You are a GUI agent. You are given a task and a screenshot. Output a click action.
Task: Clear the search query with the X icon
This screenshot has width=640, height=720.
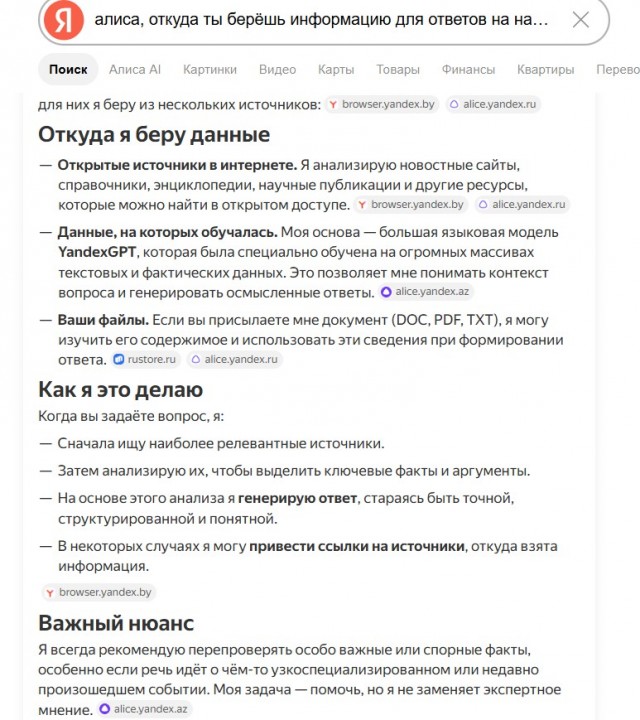point(581,20)
